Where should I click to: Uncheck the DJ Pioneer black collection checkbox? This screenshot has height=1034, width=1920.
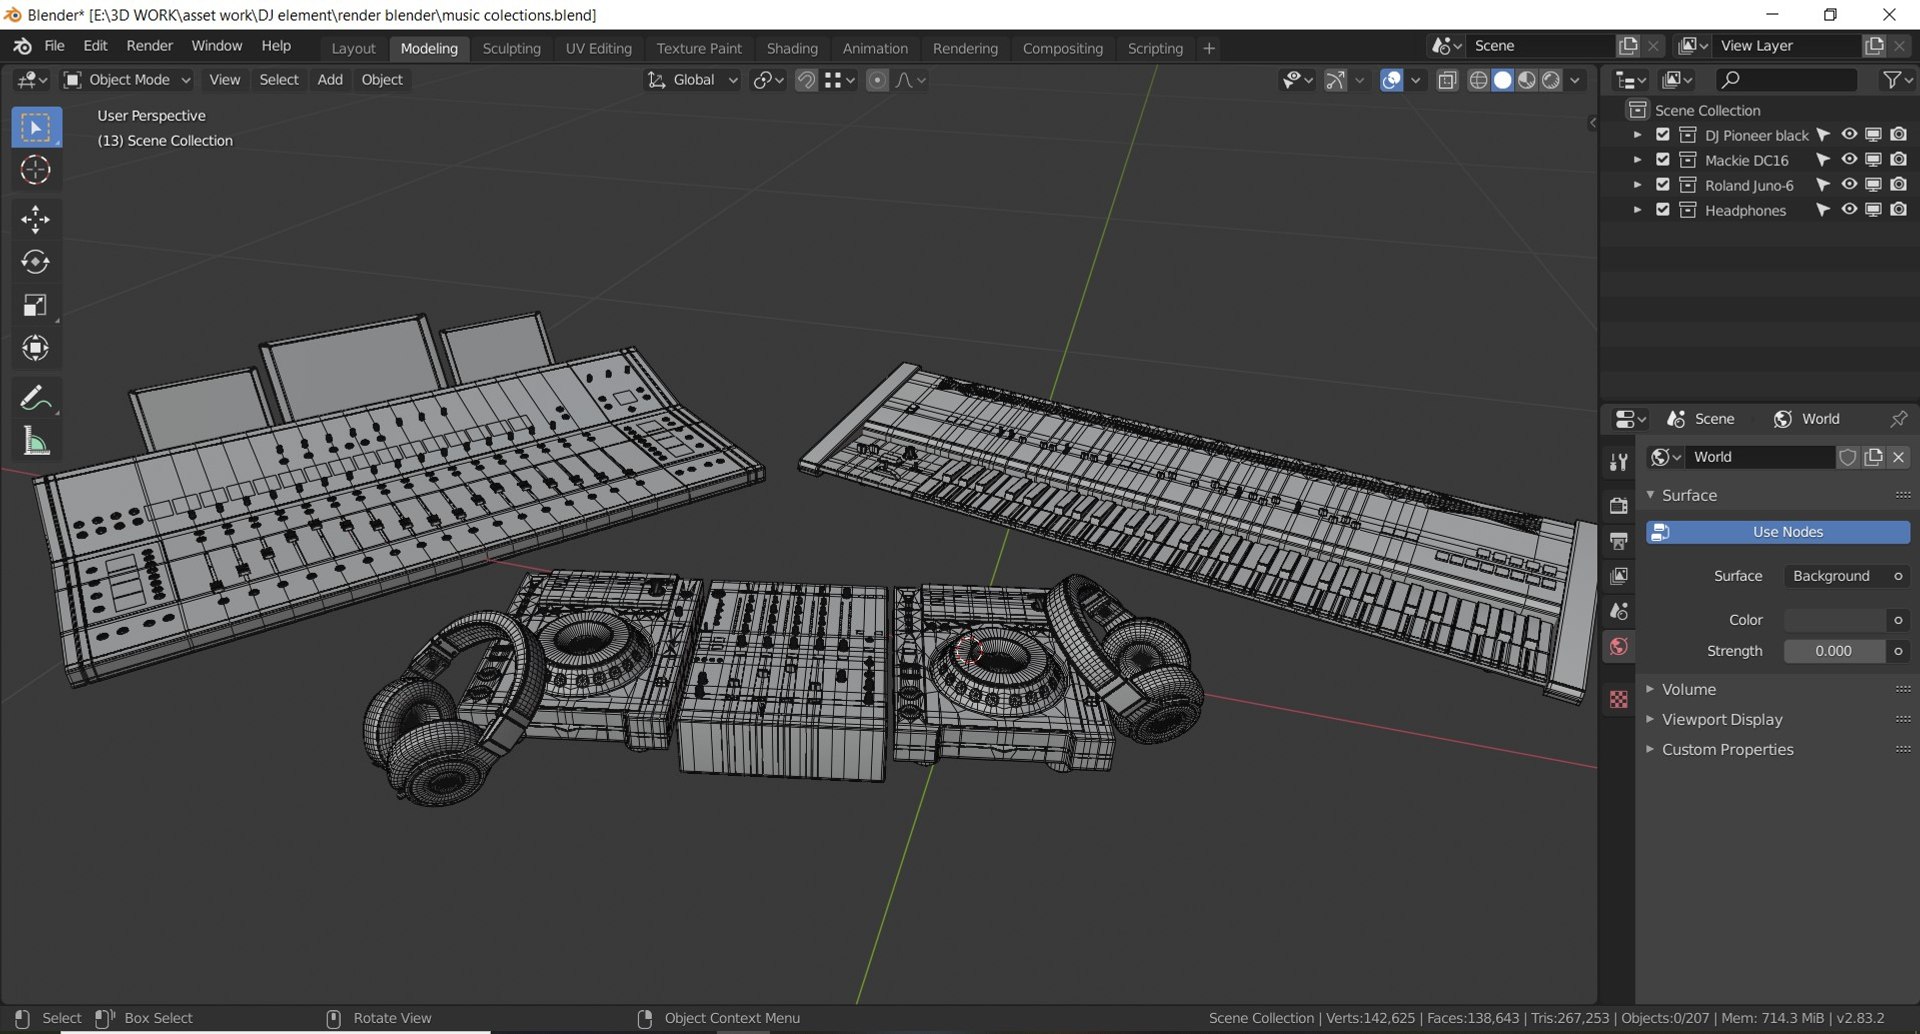coord(1663,135)
